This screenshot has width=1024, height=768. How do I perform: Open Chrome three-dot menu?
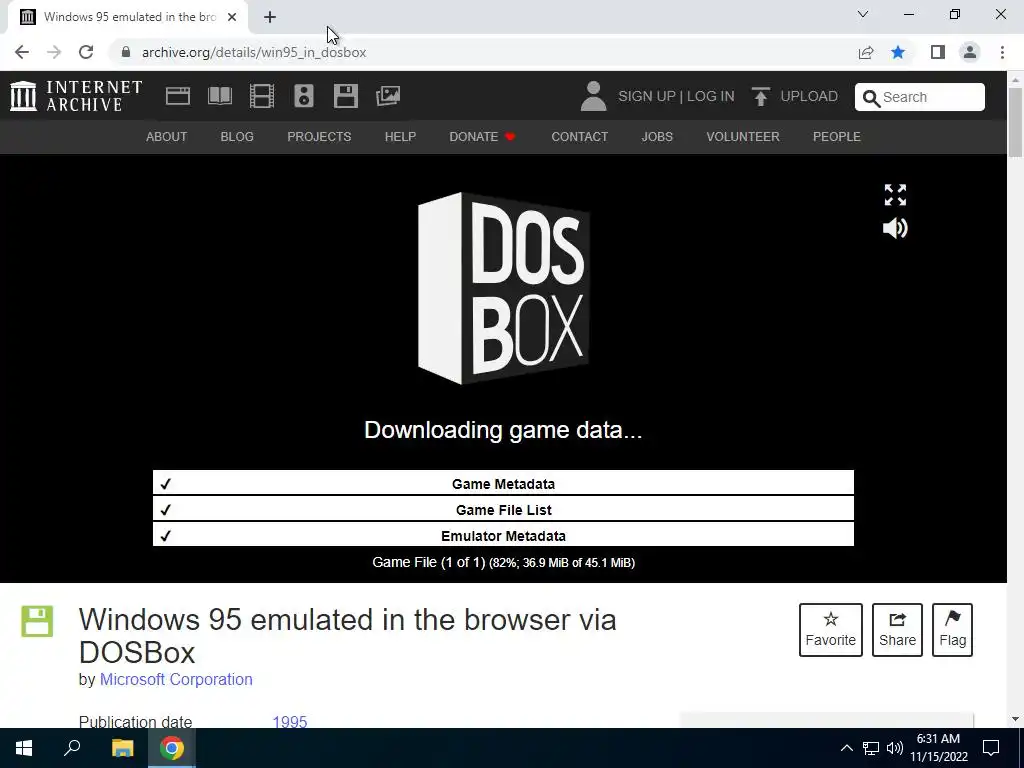(1002, 52)
